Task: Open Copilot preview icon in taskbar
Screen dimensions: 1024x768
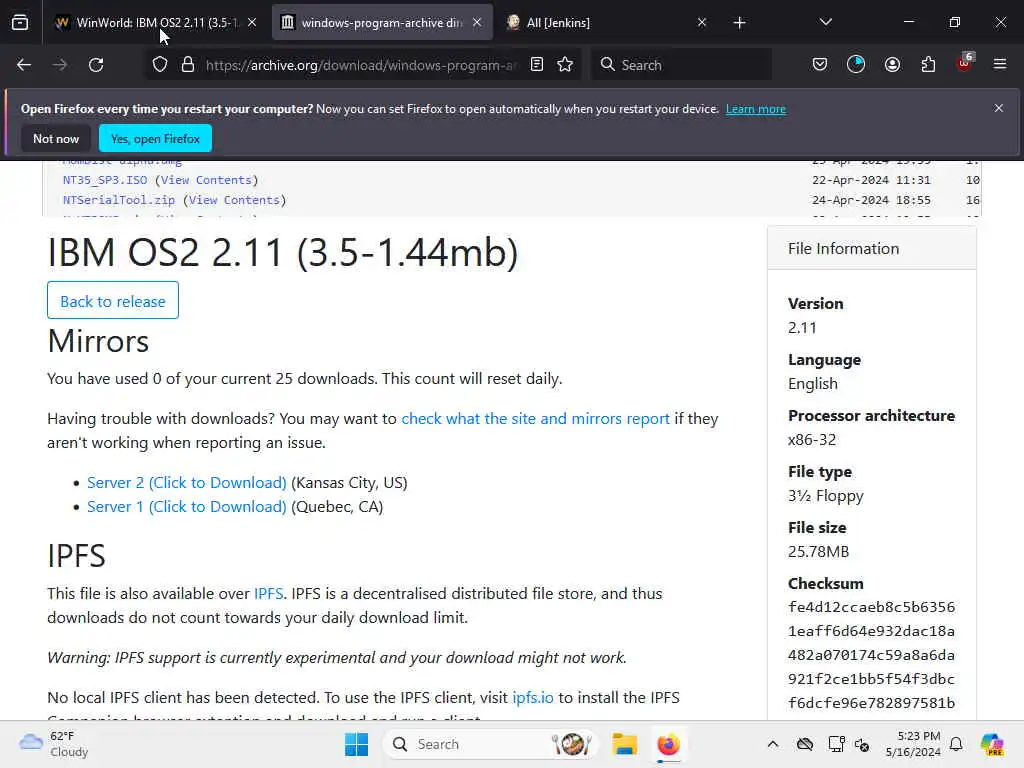Action: pos(992,744)
